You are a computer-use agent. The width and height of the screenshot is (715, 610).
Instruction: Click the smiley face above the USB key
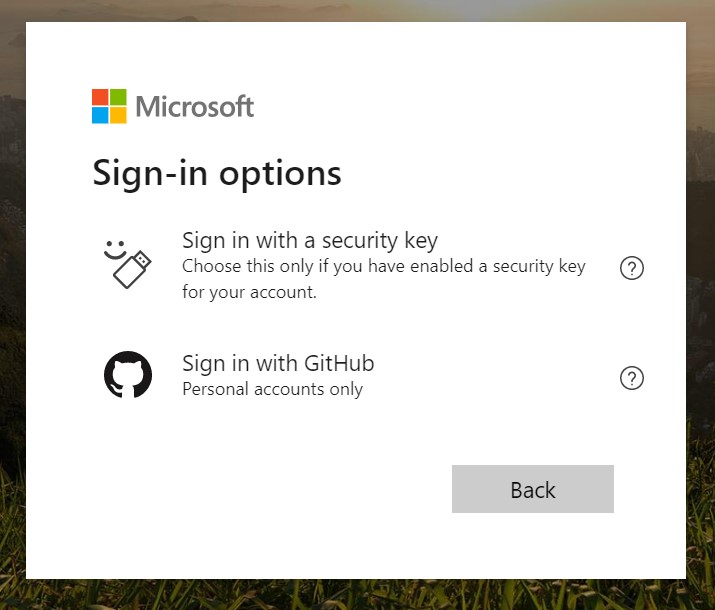(x=114, y=250)
